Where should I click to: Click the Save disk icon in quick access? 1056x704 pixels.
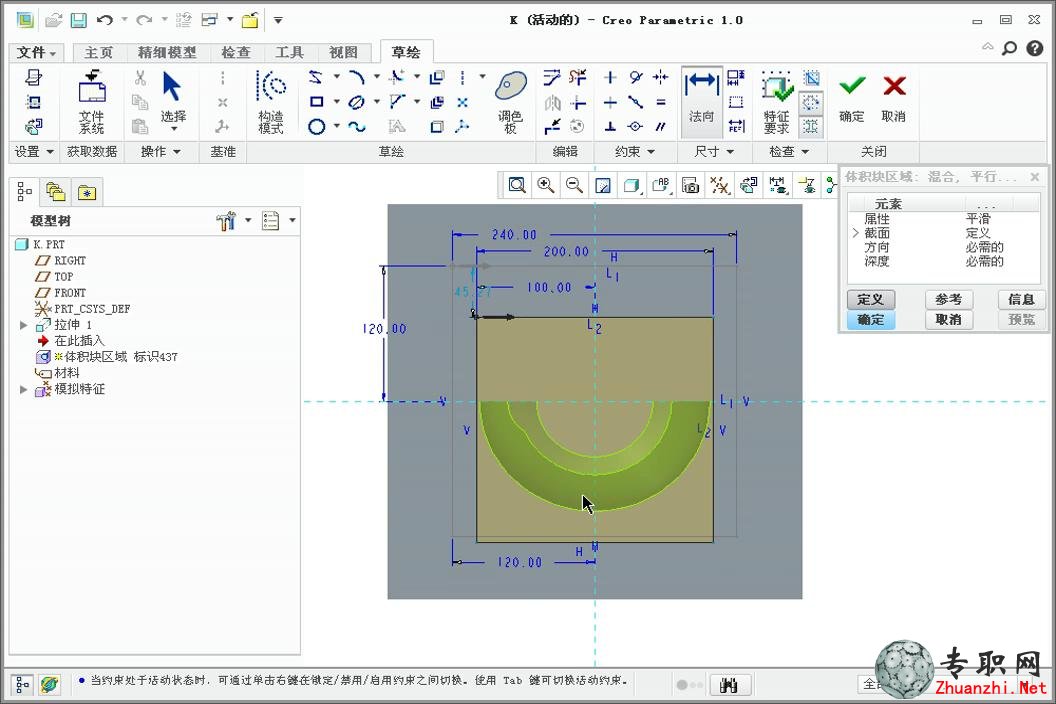click(79, 20)
